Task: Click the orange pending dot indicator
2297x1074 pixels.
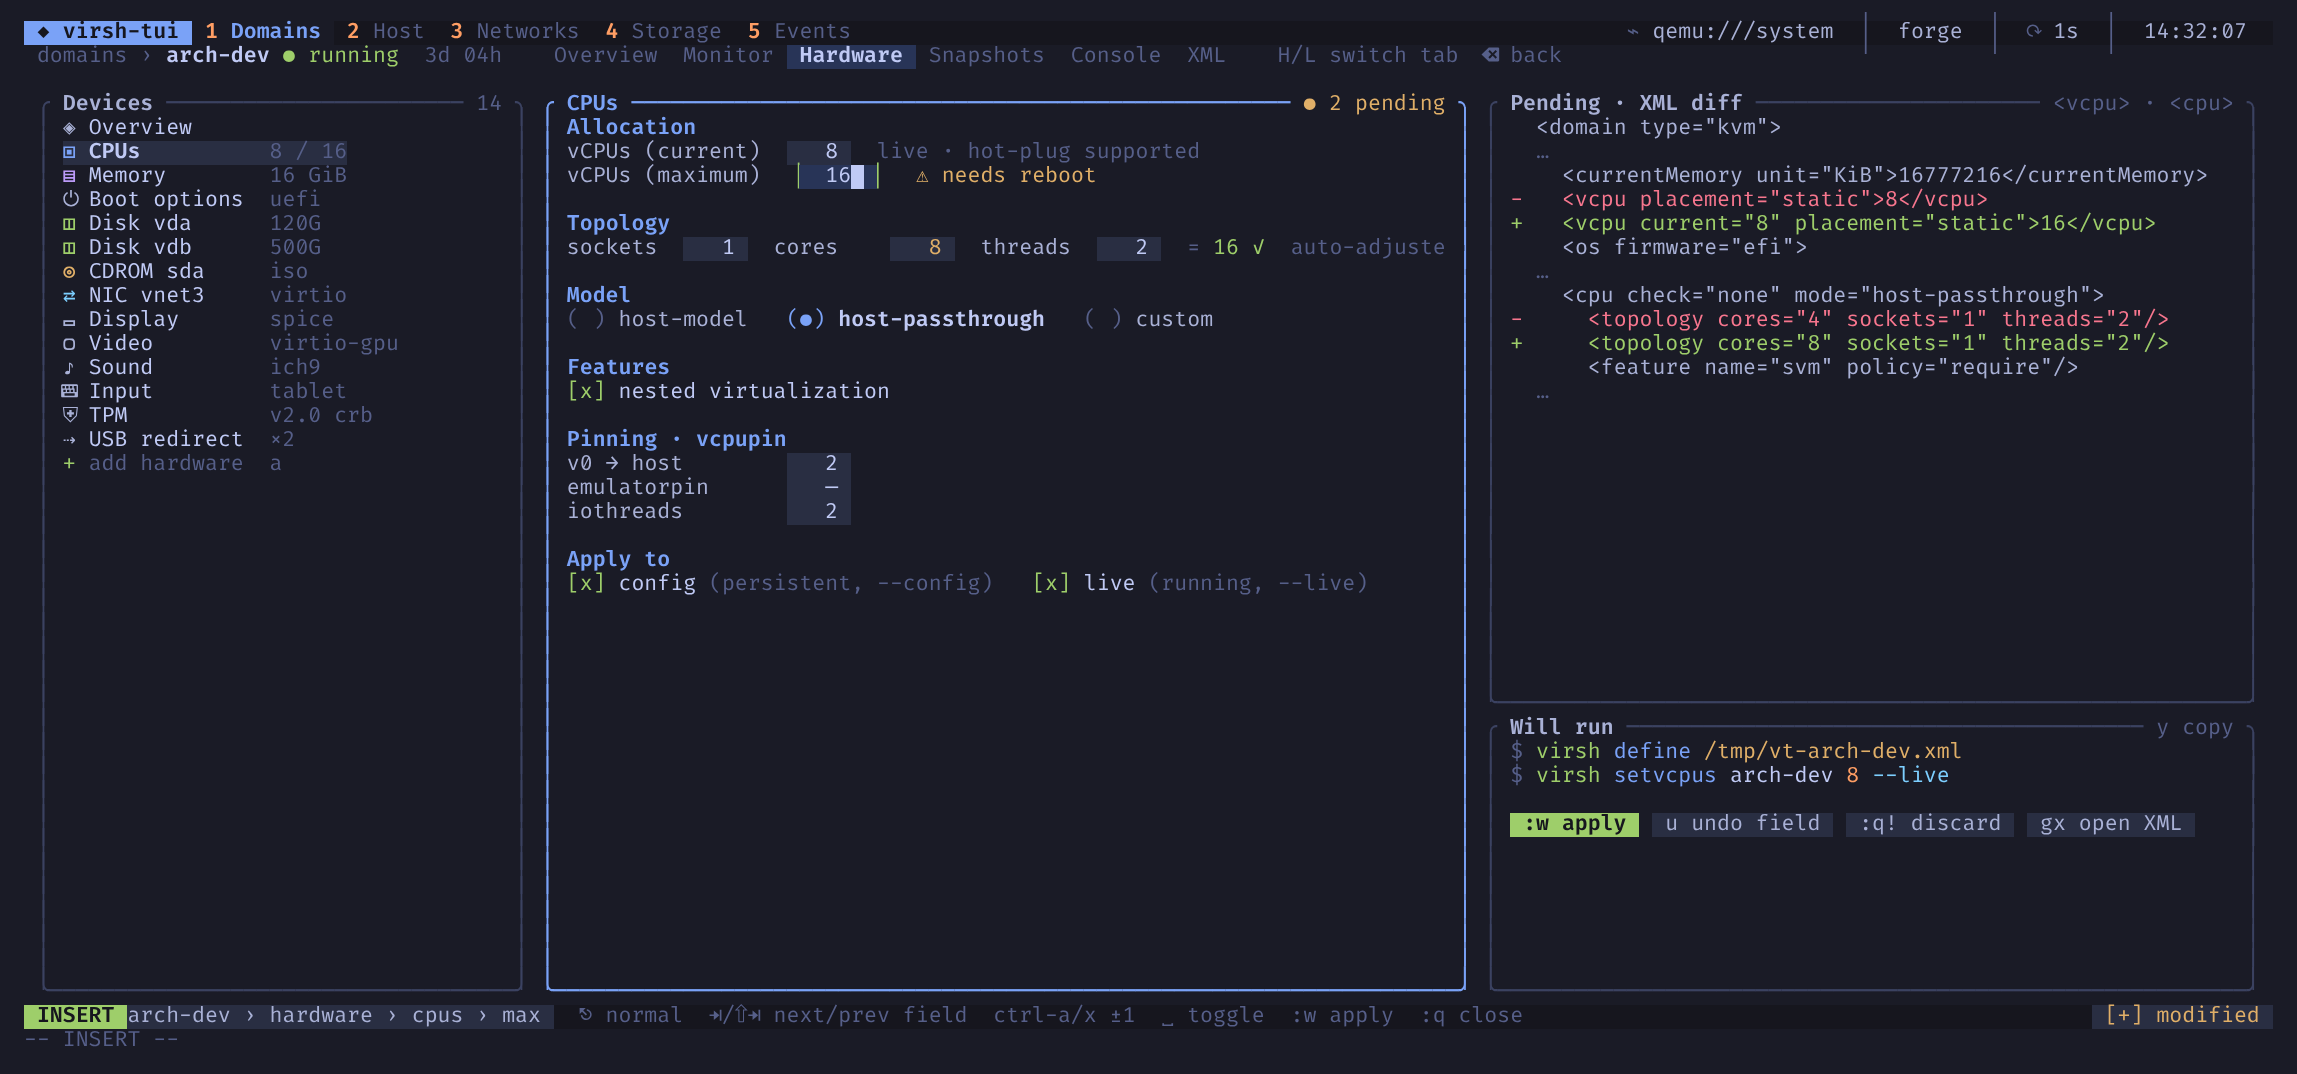Action: 1309,104
